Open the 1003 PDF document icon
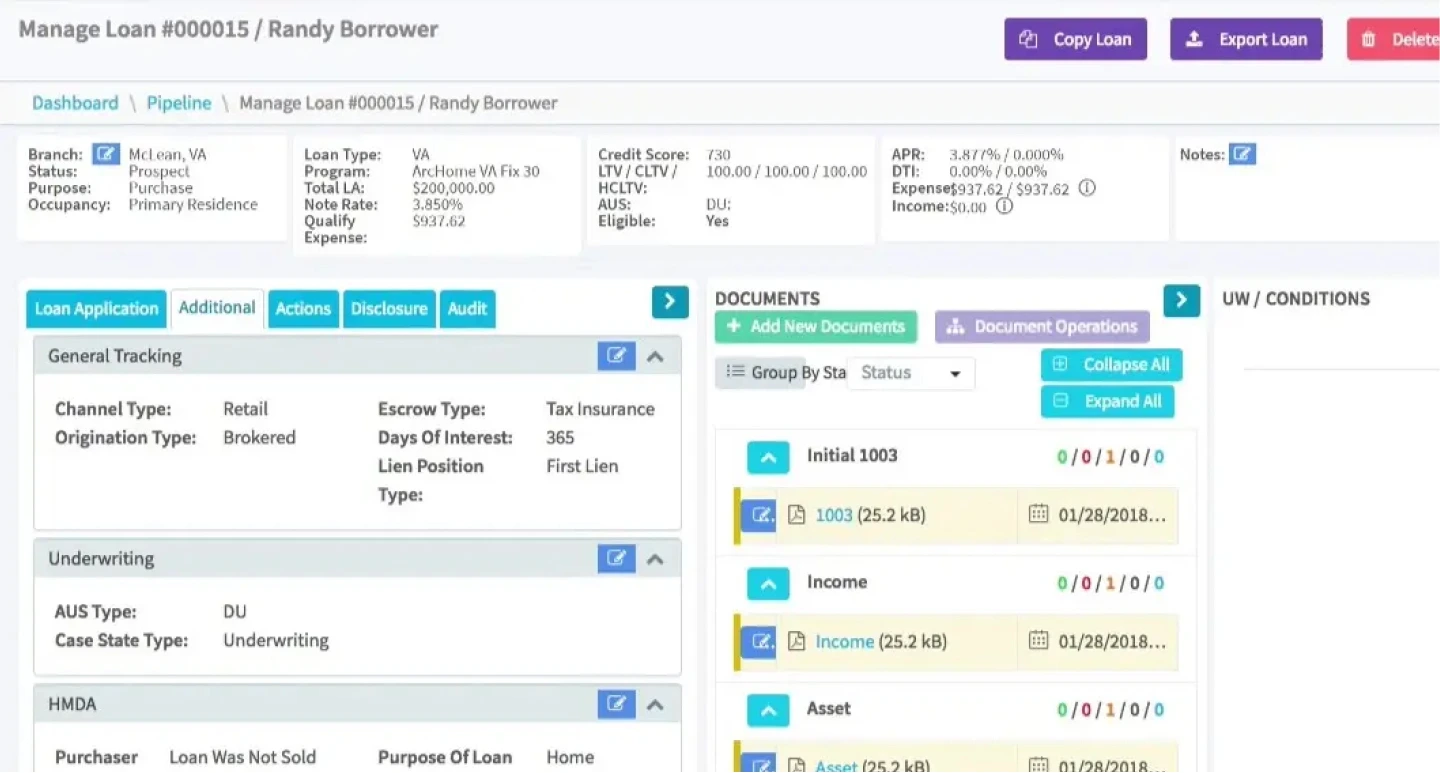1440x773 pixels. click(795, 515)
